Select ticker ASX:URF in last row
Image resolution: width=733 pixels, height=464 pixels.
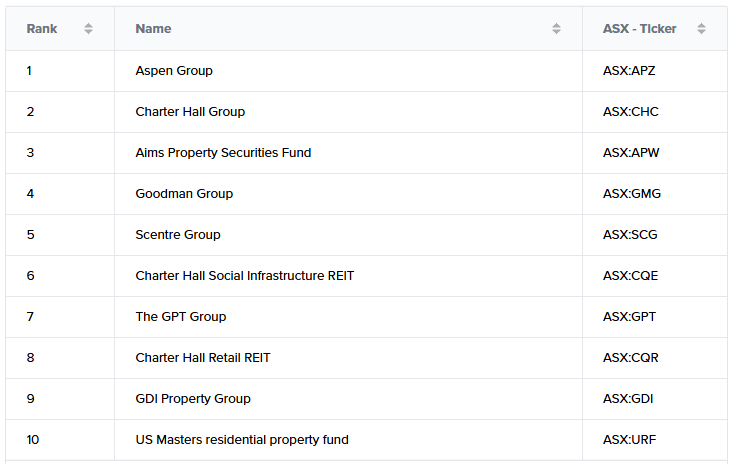click(630, 440)
